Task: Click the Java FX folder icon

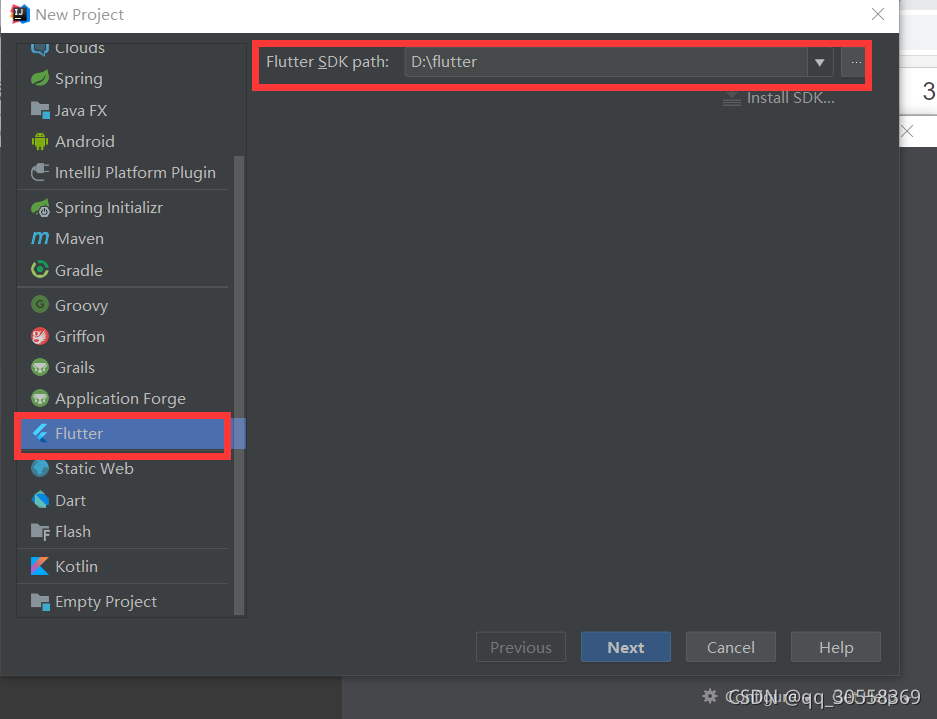Action: point(40,110)
